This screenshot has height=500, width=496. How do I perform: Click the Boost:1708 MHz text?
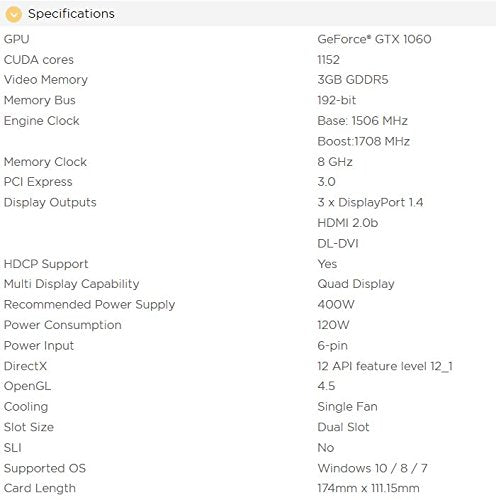363,141
